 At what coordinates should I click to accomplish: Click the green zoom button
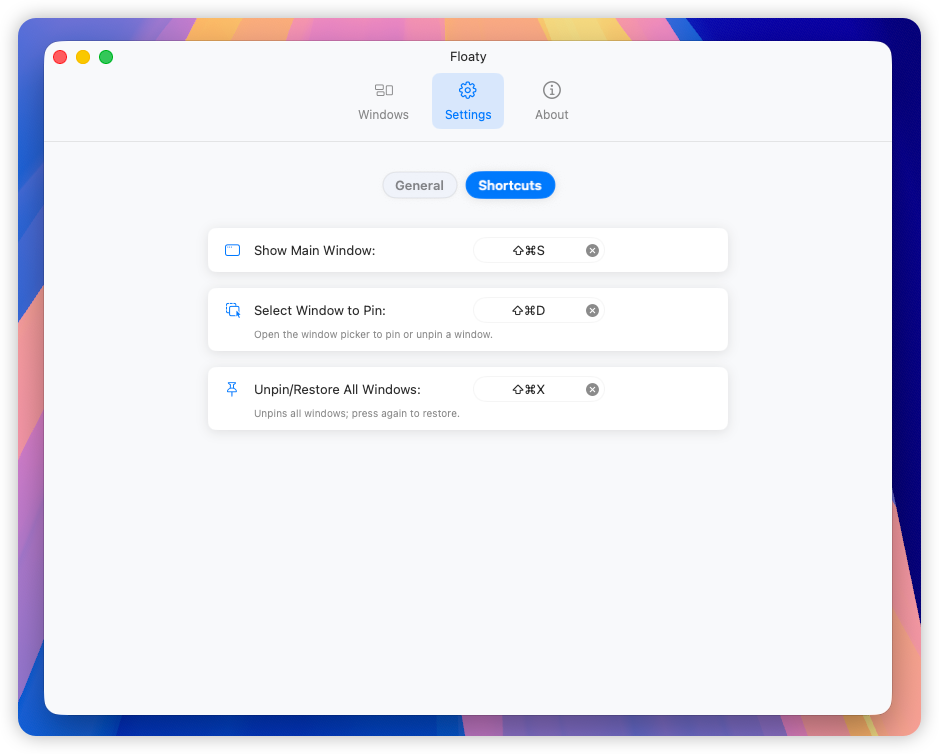tap(106, 57)
